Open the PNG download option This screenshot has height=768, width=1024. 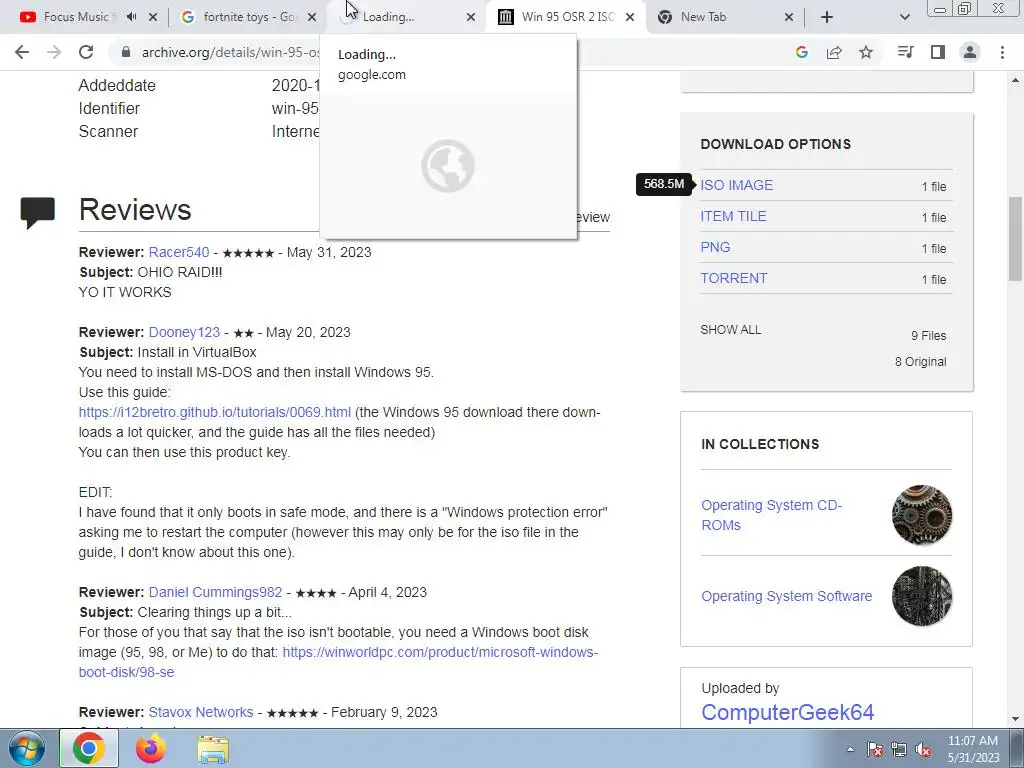pos(715,247)
